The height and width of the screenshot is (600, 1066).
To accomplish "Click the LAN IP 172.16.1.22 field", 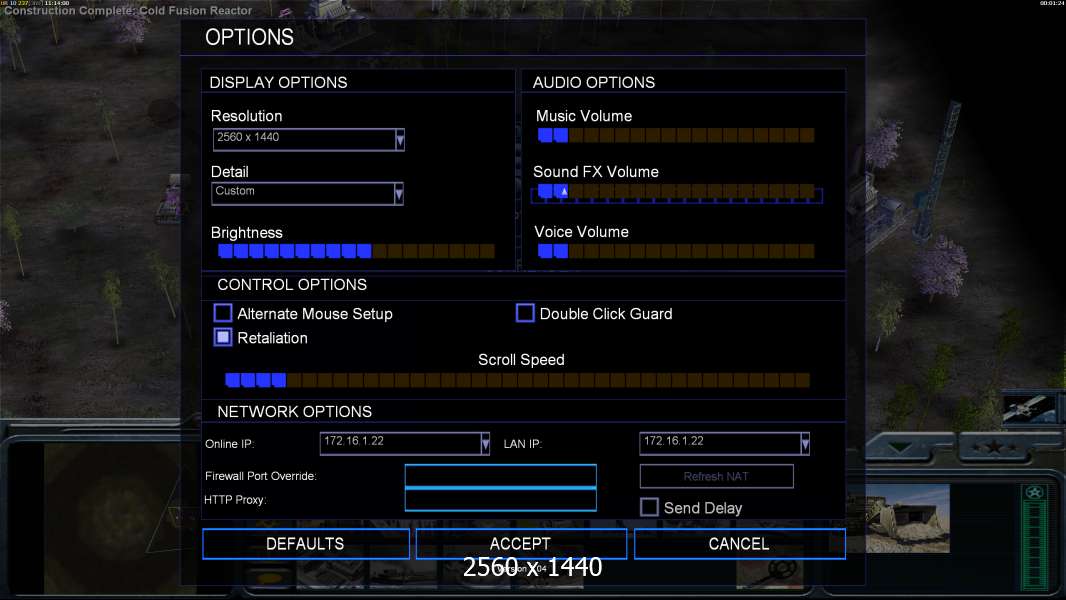I will pos(725,444).
